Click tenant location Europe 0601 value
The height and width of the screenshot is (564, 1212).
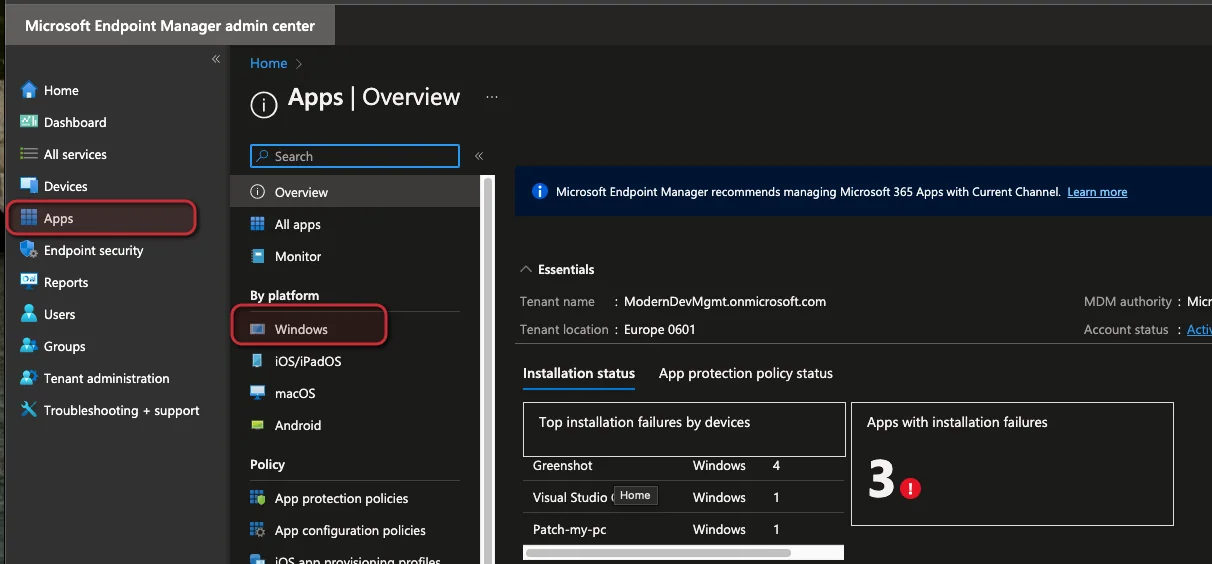[660, 329]
